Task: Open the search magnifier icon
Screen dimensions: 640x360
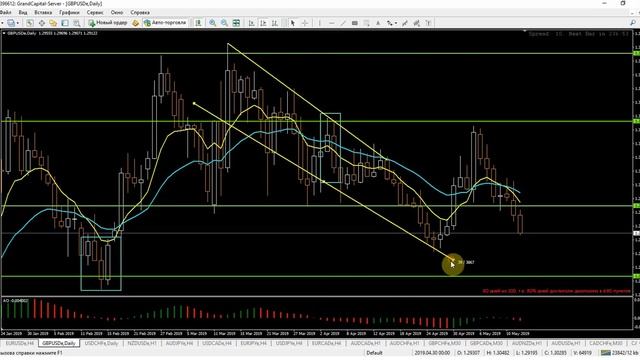Action: coord(633,23)
